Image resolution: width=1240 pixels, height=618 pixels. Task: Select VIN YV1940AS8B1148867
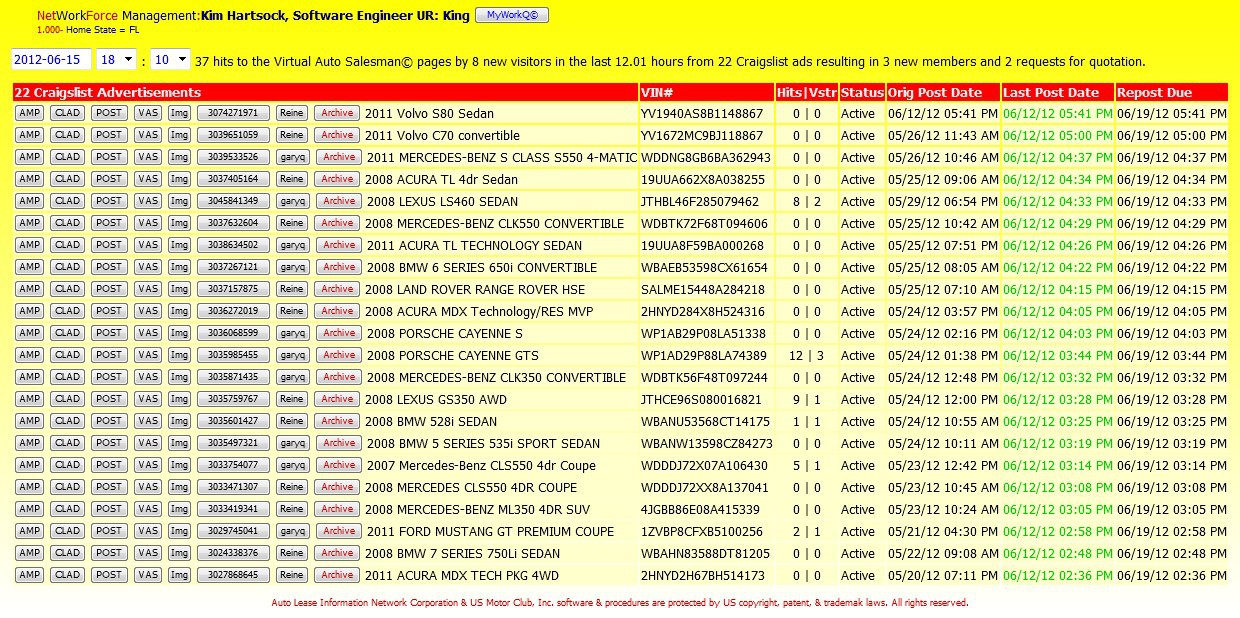702,114
